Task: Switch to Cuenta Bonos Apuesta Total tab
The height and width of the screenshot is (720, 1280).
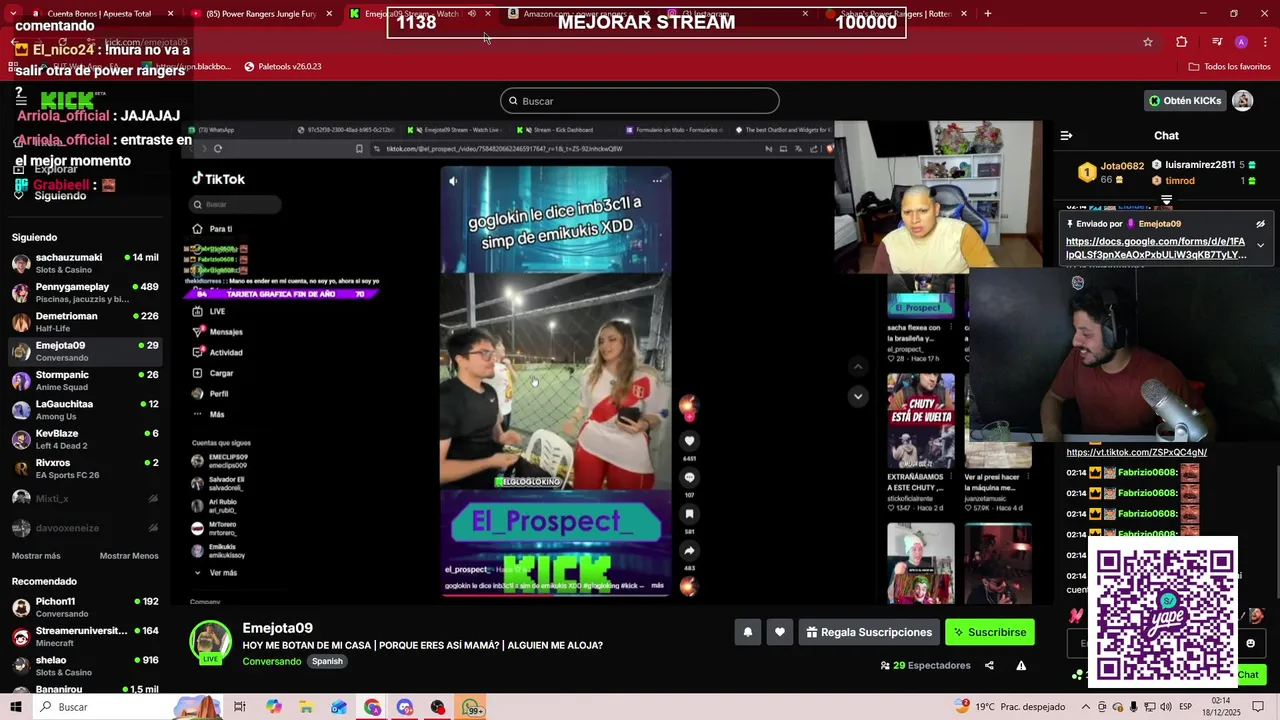Action: (99, 14)
